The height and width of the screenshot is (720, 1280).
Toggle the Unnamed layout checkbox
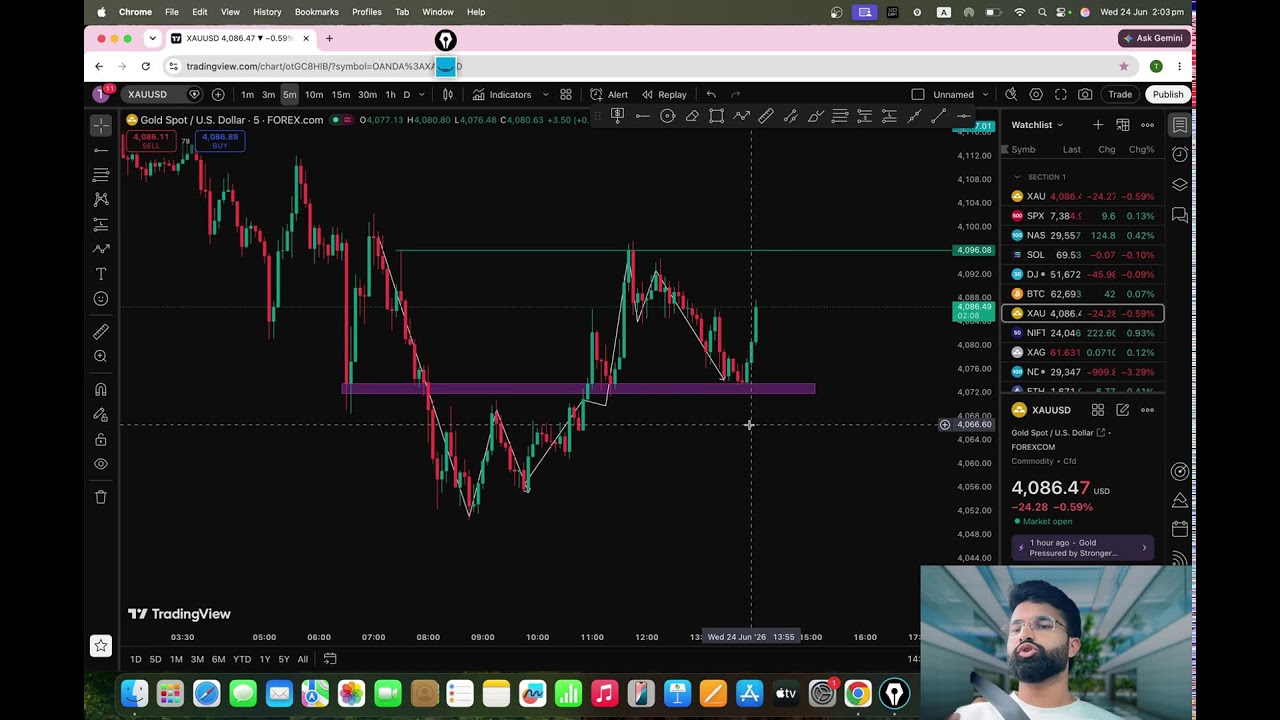(x=918, y=95)
